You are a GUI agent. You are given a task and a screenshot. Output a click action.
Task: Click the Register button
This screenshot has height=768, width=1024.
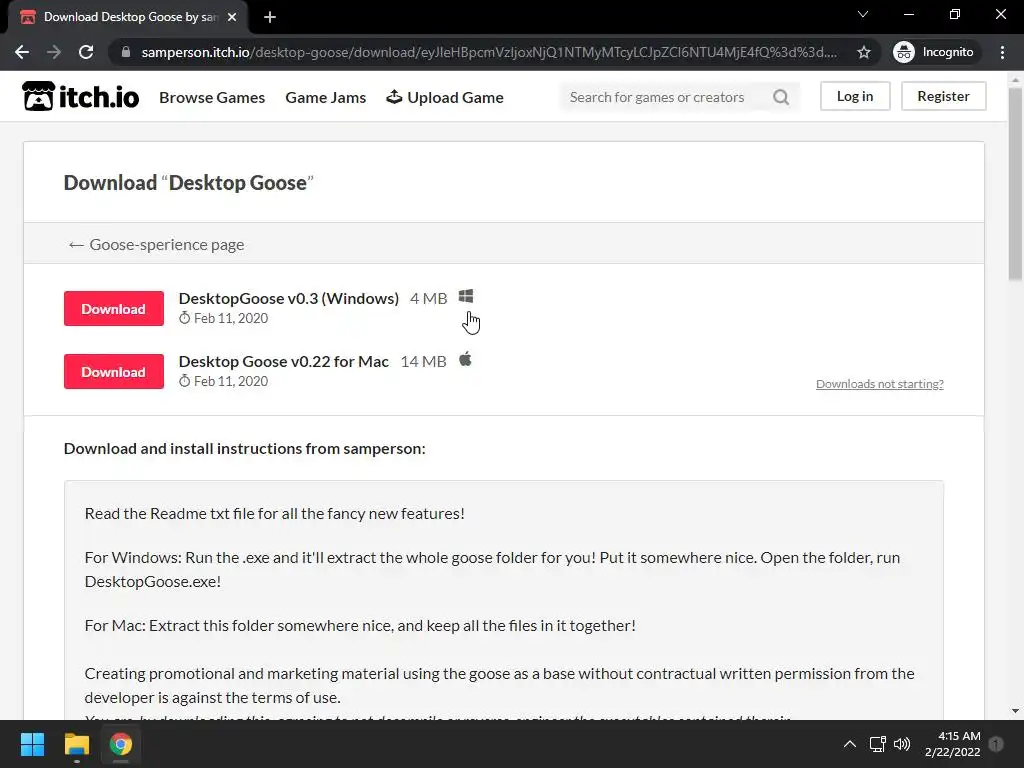tap(943, 96)
